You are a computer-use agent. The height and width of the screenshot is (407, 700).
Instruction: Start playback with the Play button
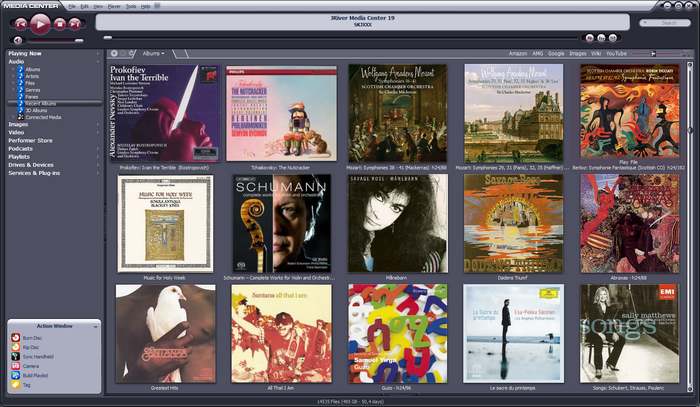tap(40, 24)
